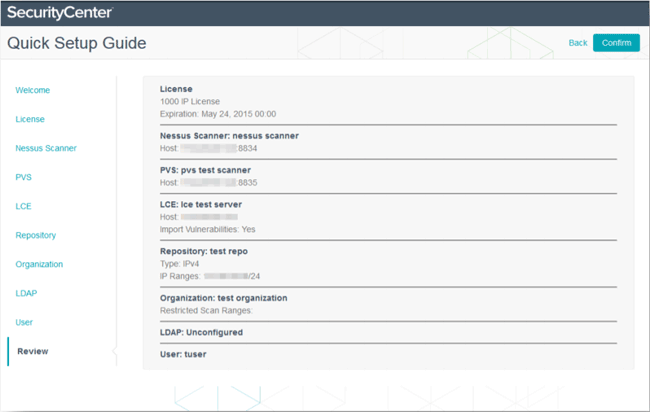Select the Review sidebar step
The height and width of the screenshot is (412, 650).
[33, 351]
